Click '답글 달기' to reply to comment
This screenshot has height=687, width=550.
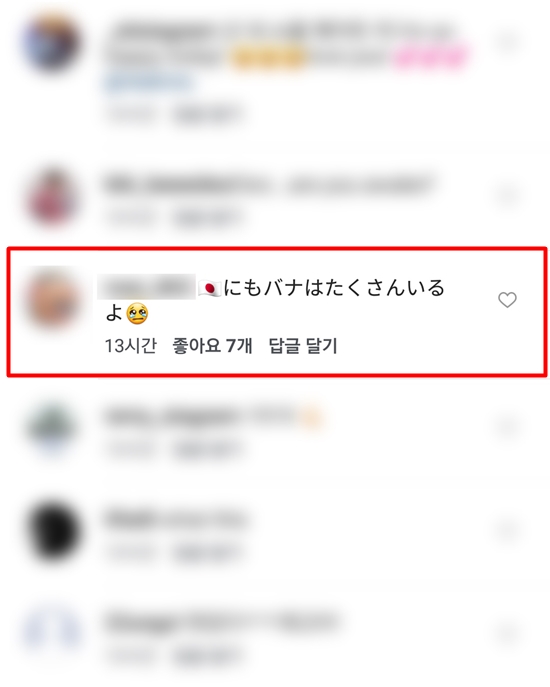coord(303,346)
